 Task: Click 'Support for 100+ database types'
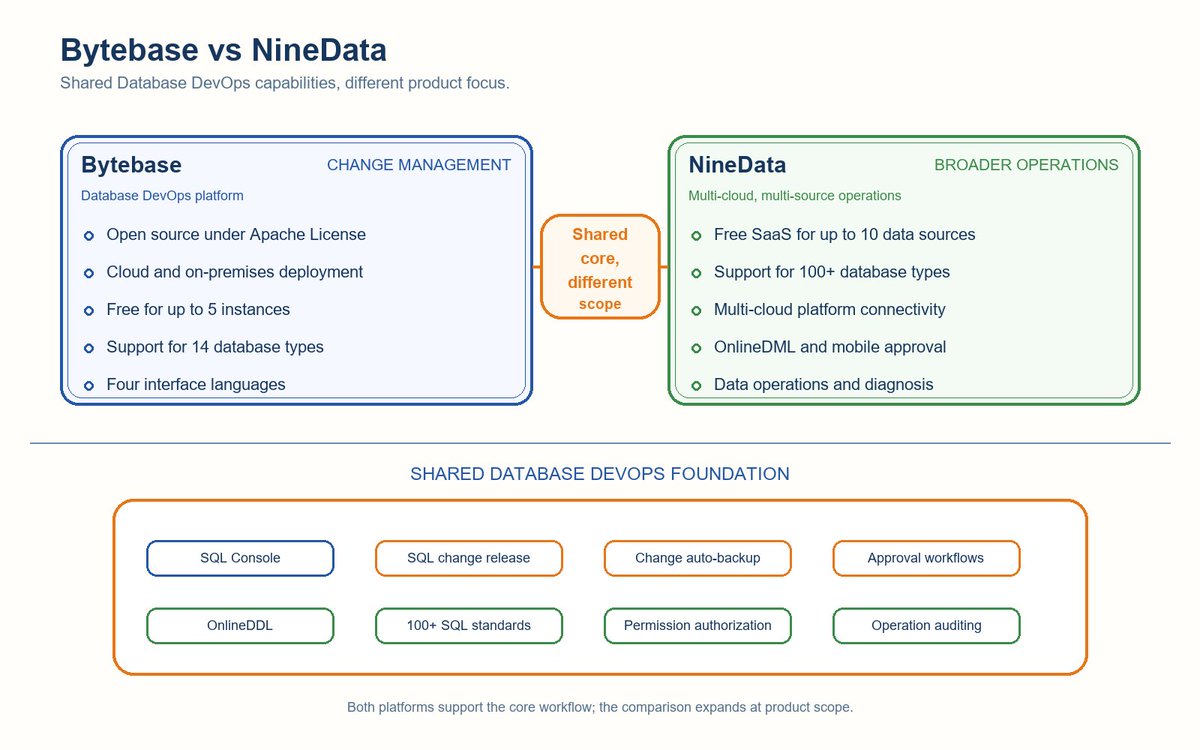click(x=832, y=272)
